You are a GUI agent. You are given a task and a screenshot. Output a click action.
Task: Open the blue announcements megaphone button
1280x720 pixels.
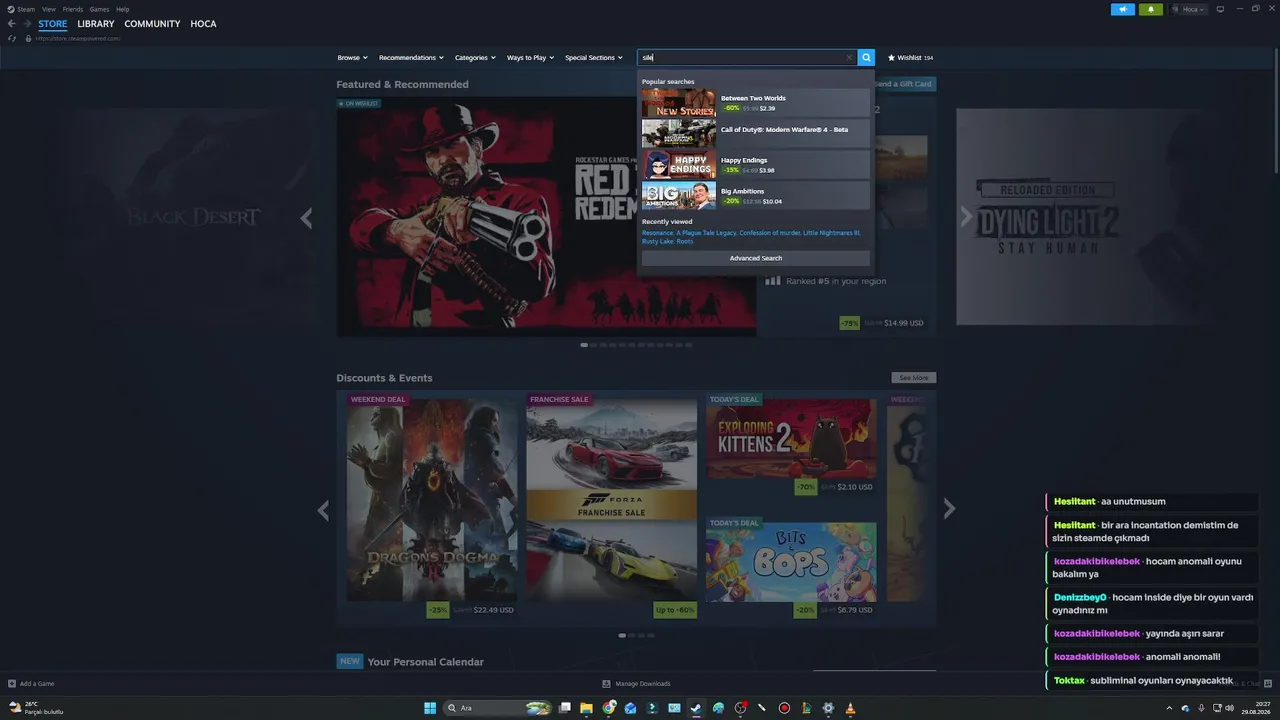pos(1122,9)
